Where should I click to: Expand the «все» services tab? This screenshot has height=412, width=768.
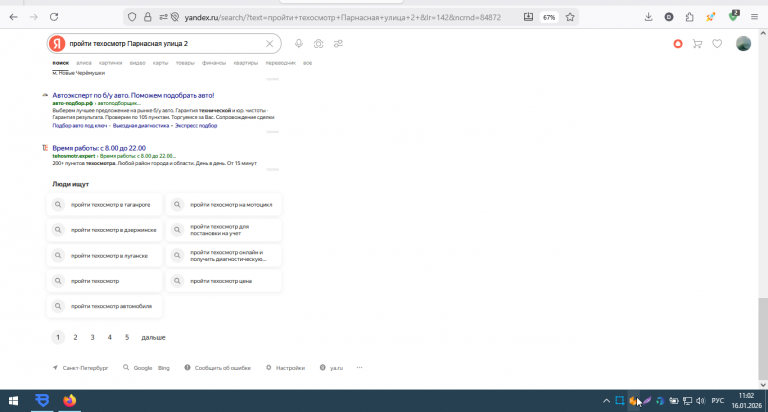coord(307,63)
